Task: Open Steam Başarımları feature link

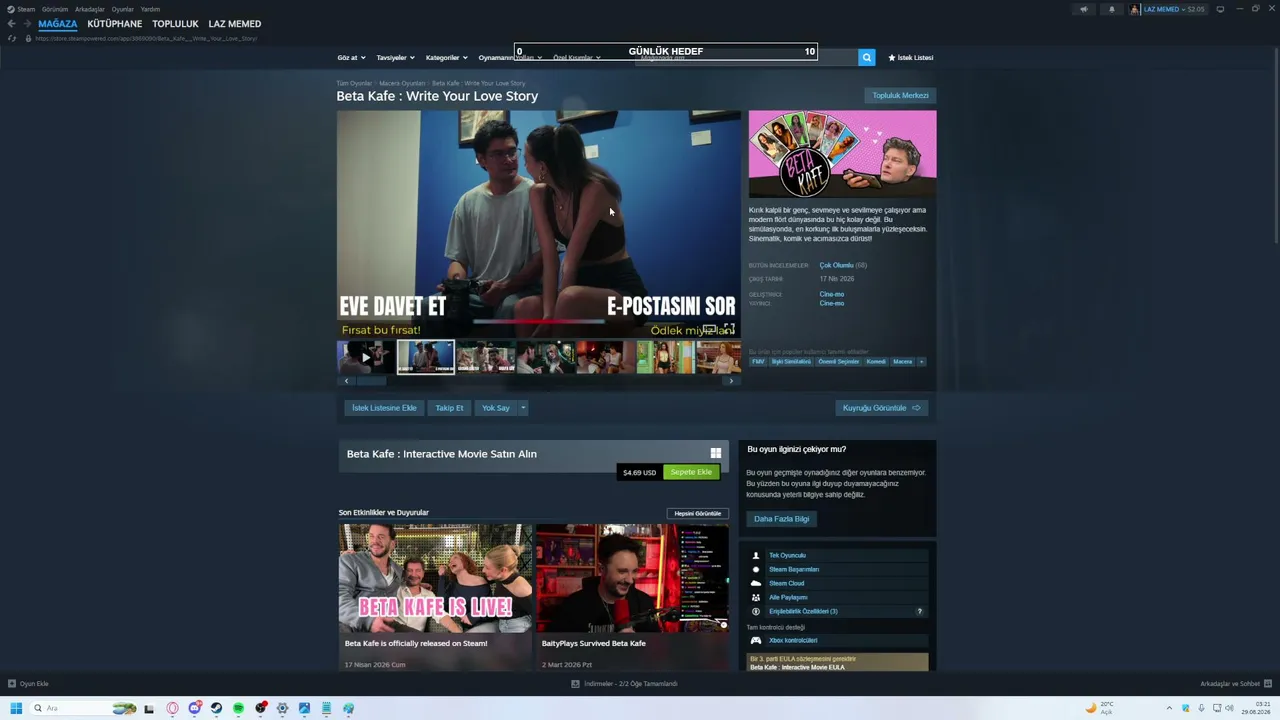Action: coord(794,569)
